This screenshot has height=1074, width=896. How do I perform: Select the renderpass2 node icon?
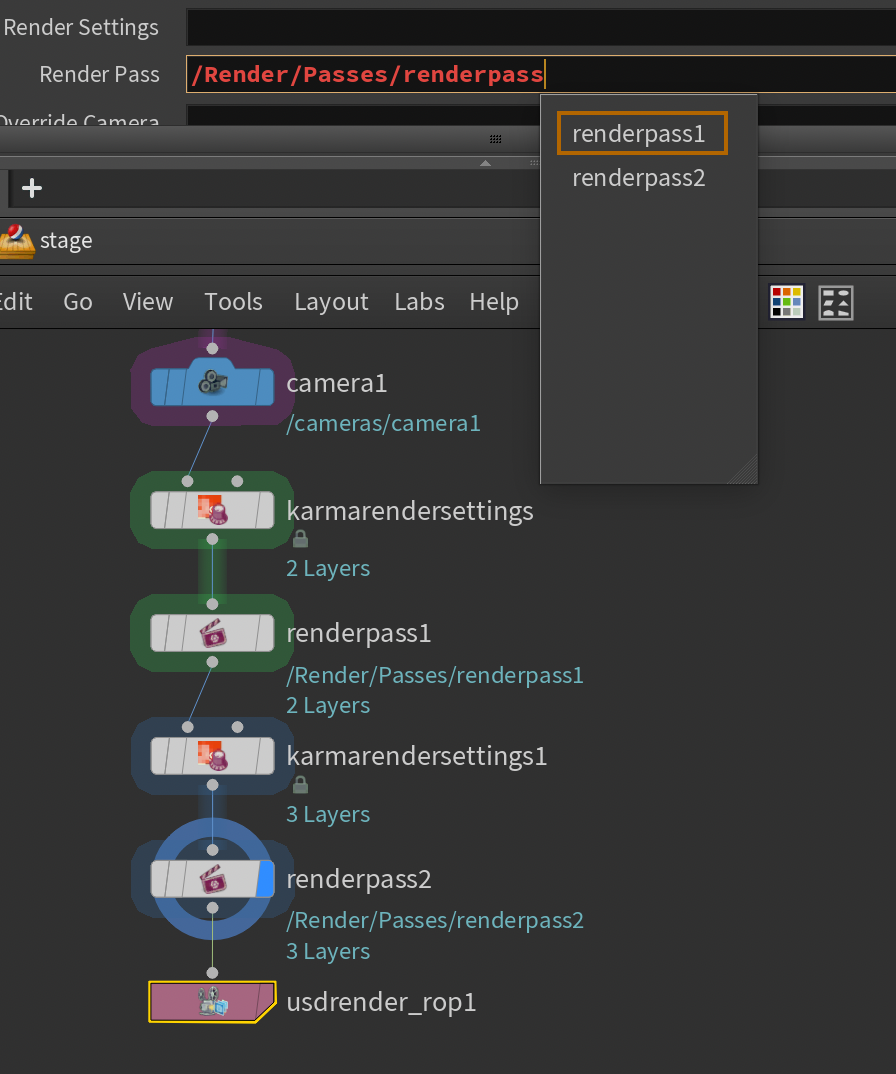(212, 879)
